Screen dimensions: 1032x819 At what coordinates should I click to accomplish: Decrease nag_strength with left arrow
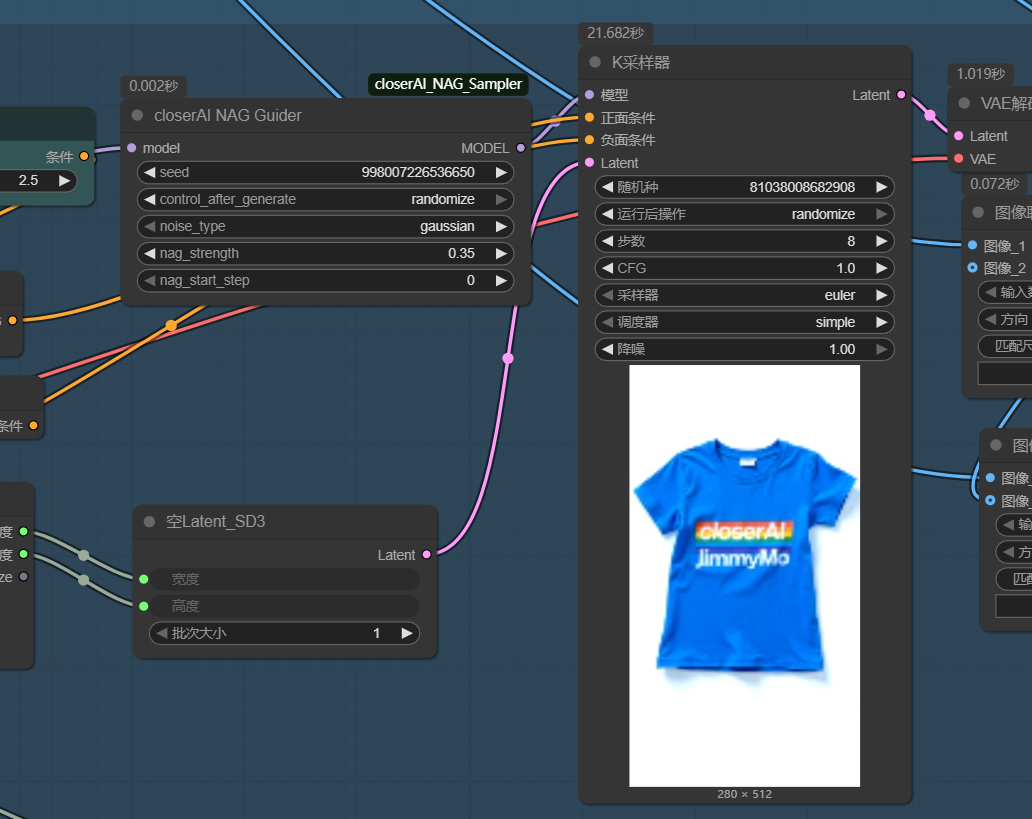(149, 253)
